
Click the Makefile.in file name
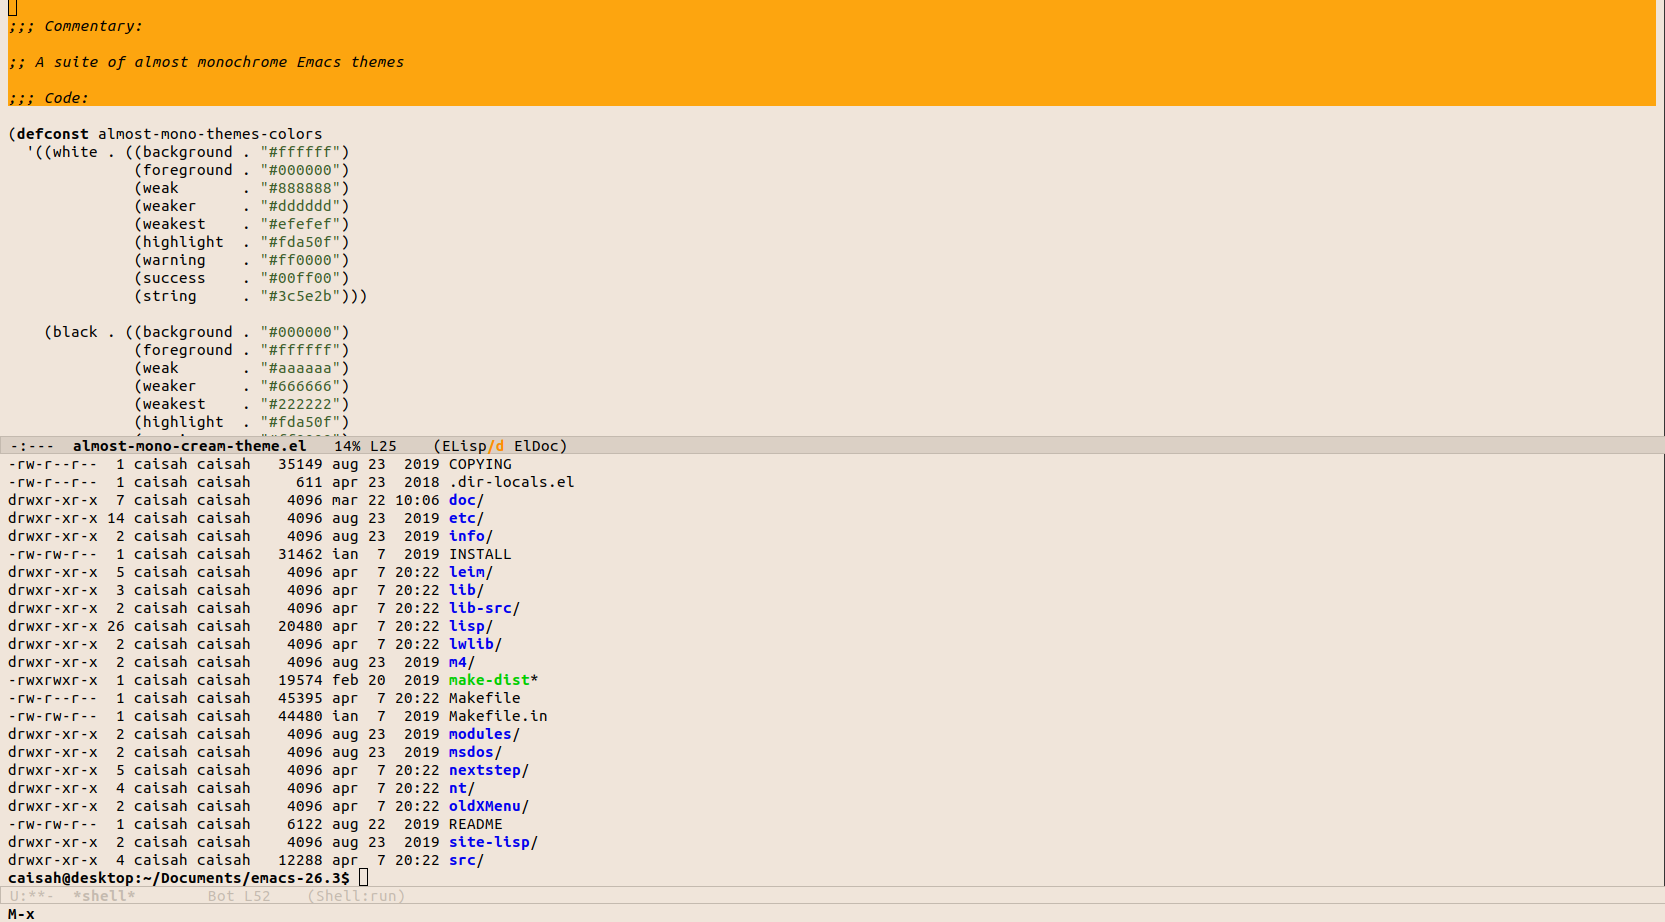tap(498, 716)
